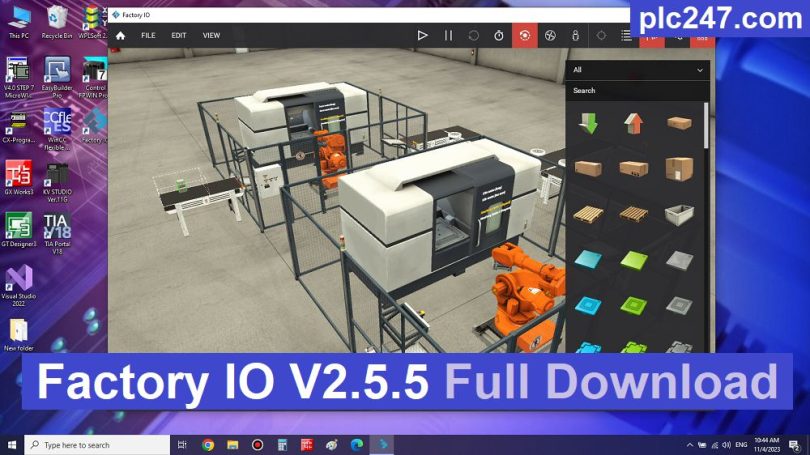Screen dimensions: 810x455
Task: Select Visual Studio 2022 shortcut
Action: click(x=19, y=286)
